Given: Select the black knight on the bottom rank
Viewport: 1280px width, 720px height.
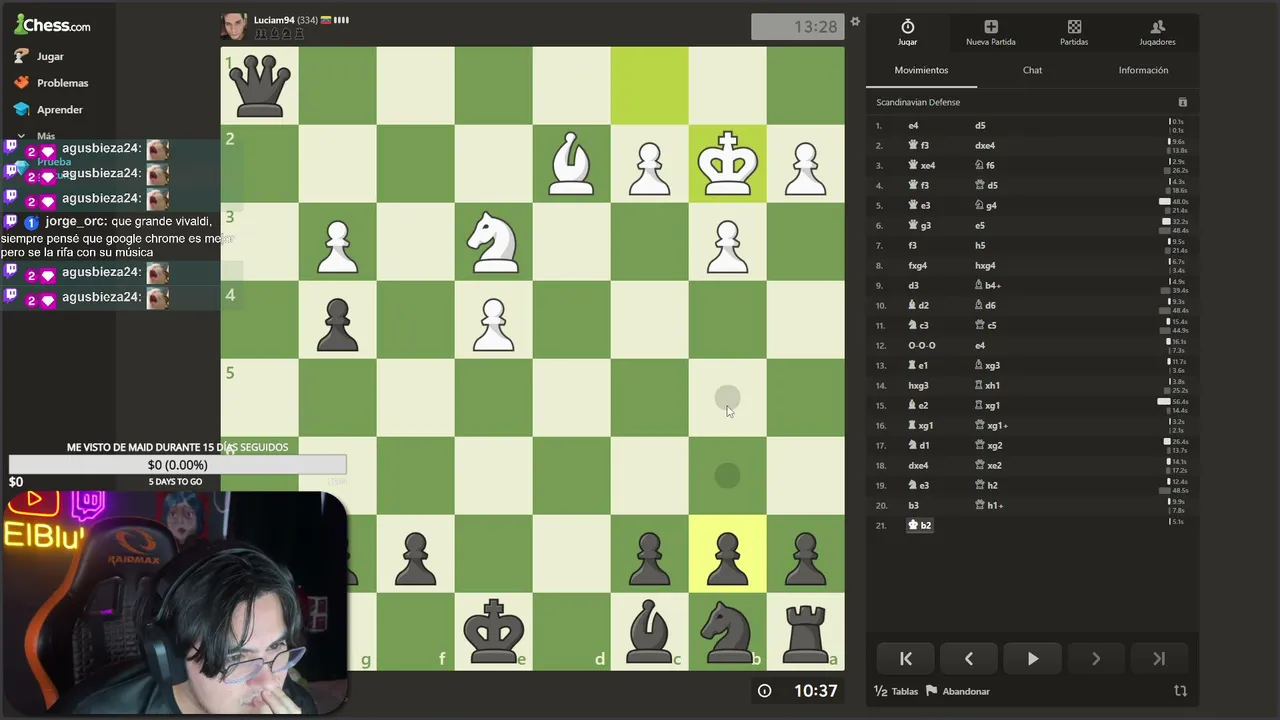Looking at the screenshot, I should coord(727,632).
